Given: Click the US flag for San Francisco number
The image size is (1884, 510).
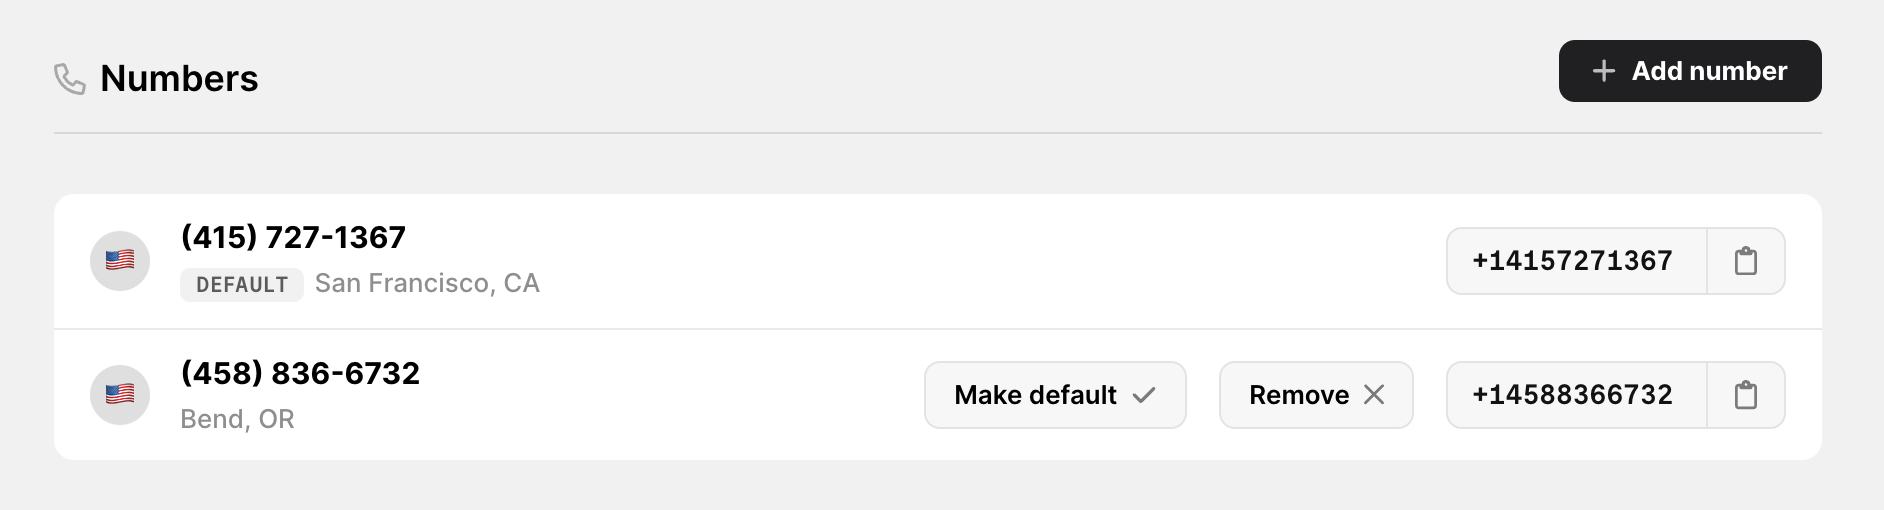Looking at the screenshot, I should tap(120, 261).
